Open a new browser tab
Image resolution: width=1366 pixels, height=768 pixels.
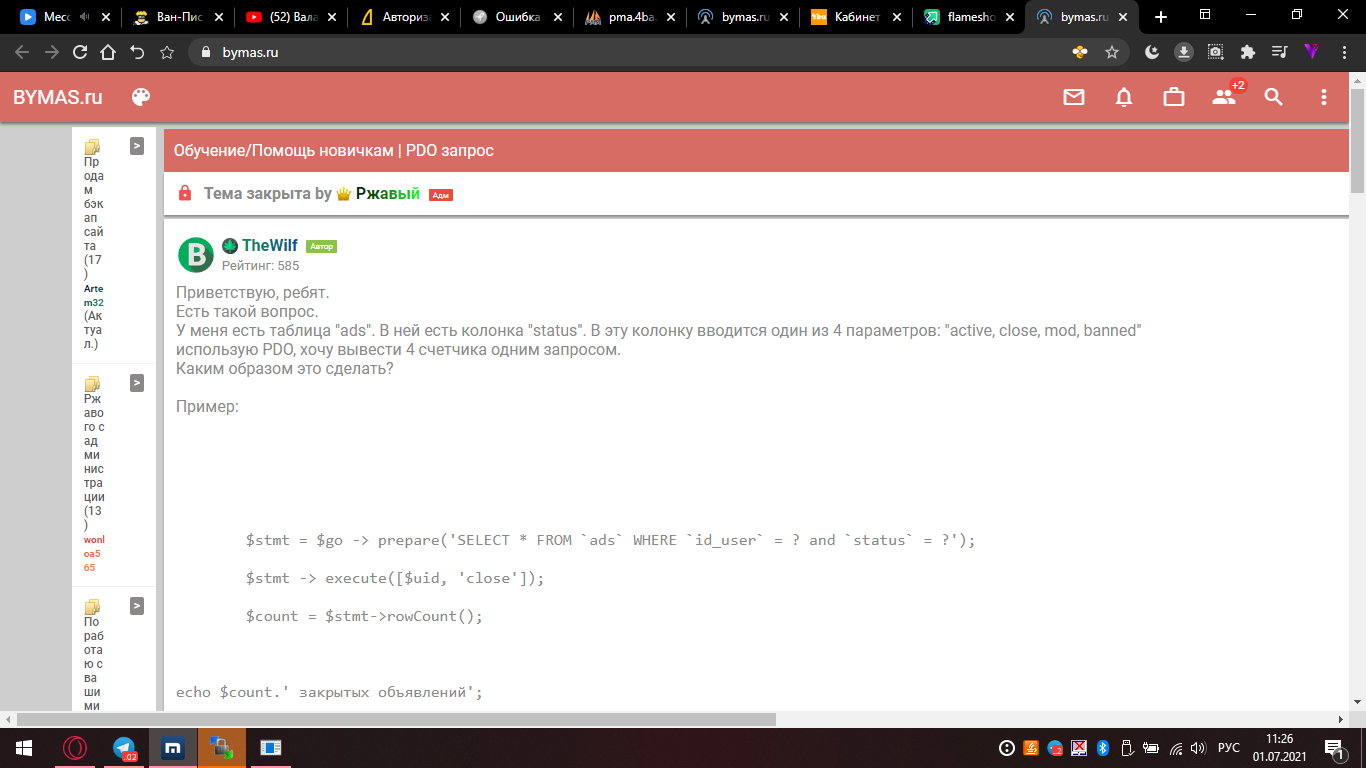click(x=1161, y=17)
